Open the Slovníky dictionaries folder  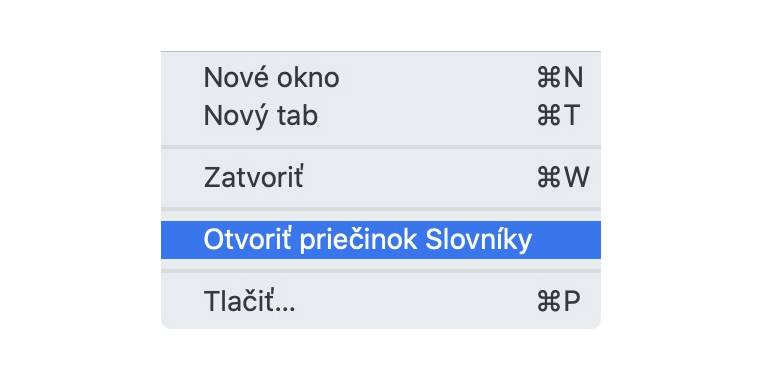click(x=381, y=240)
